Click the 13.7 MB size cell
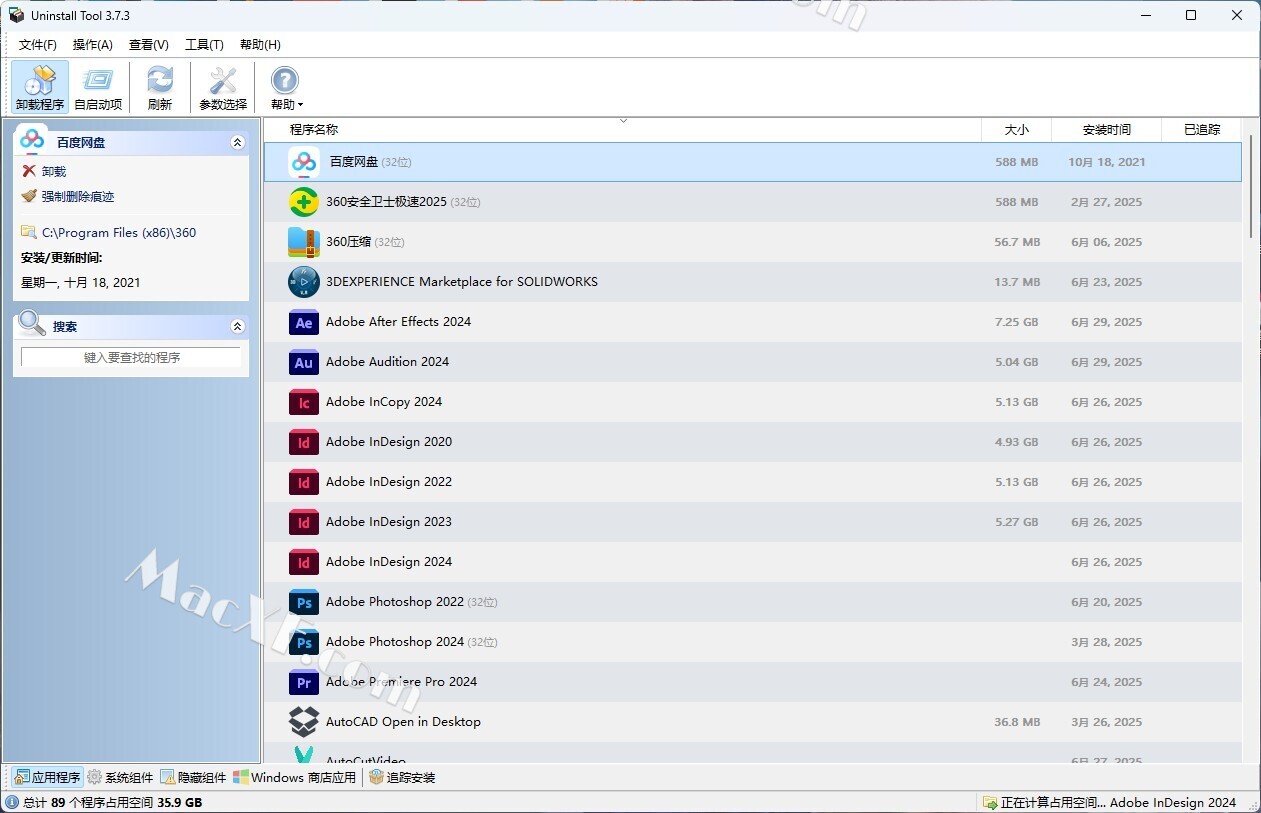The image size is (1261, 813). pos(1017,282)
